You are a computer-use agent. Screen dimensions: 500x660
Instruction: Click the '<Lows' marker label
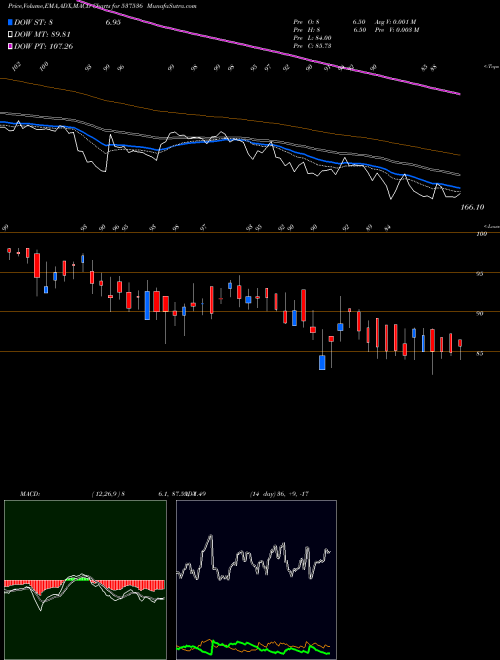(x=491, y=226)
